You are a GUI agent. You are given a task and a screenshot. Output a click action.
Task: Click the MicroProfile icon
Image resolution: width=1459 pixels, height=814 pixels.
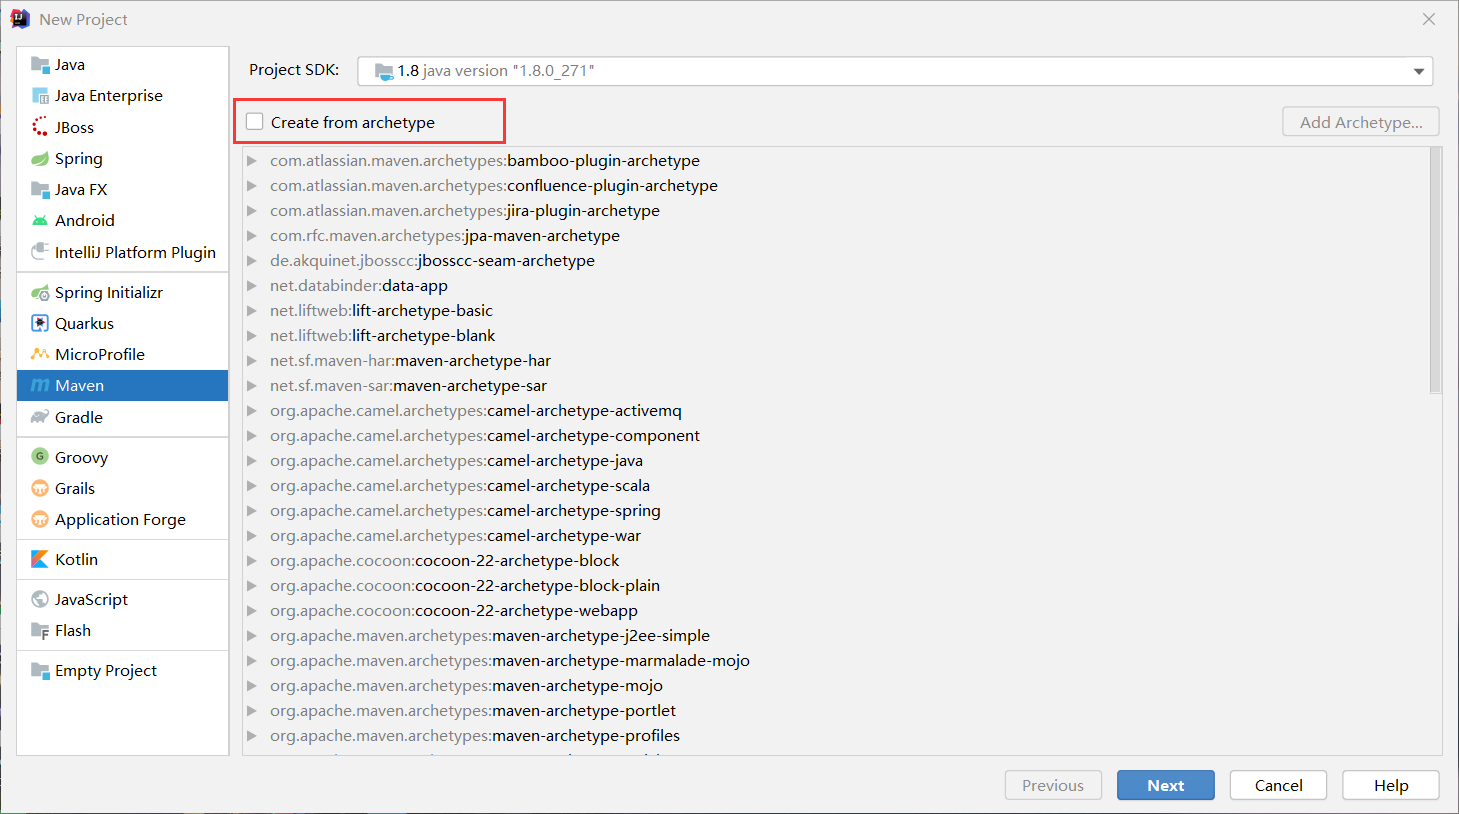coord(40,354)
